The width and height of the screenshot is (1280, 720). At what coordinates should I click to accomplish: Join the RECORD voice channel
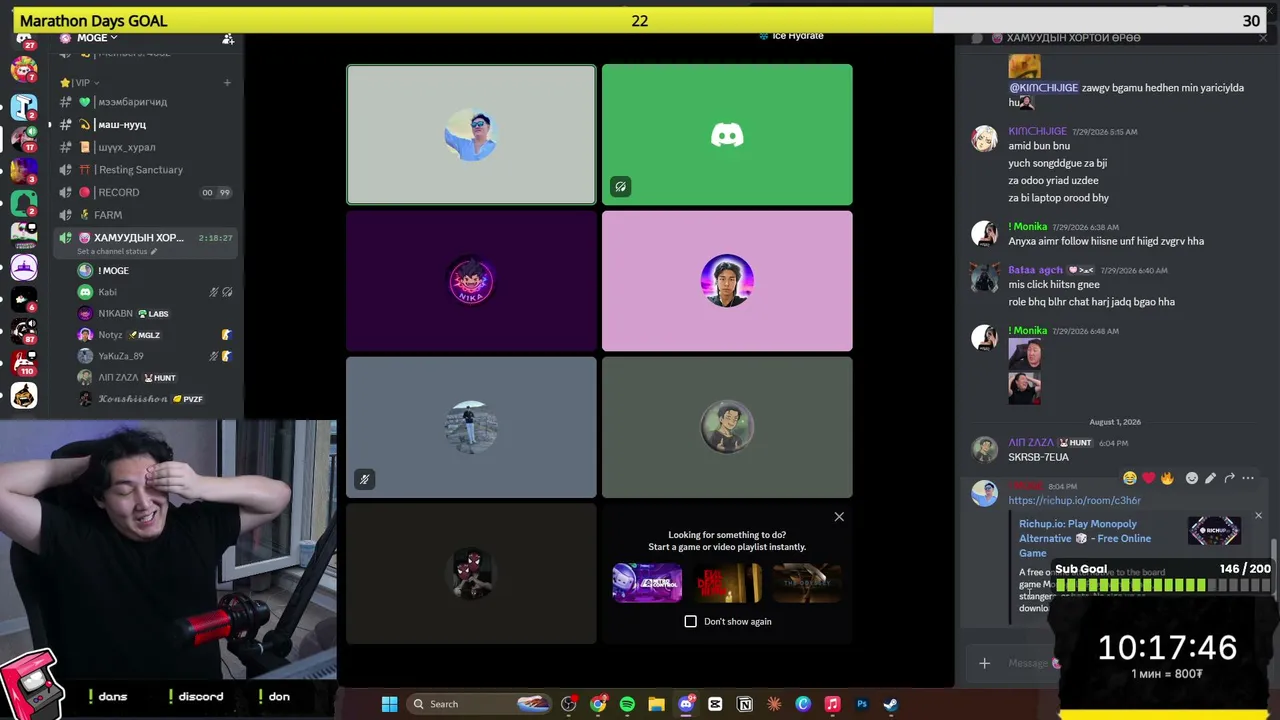point(145,192)
